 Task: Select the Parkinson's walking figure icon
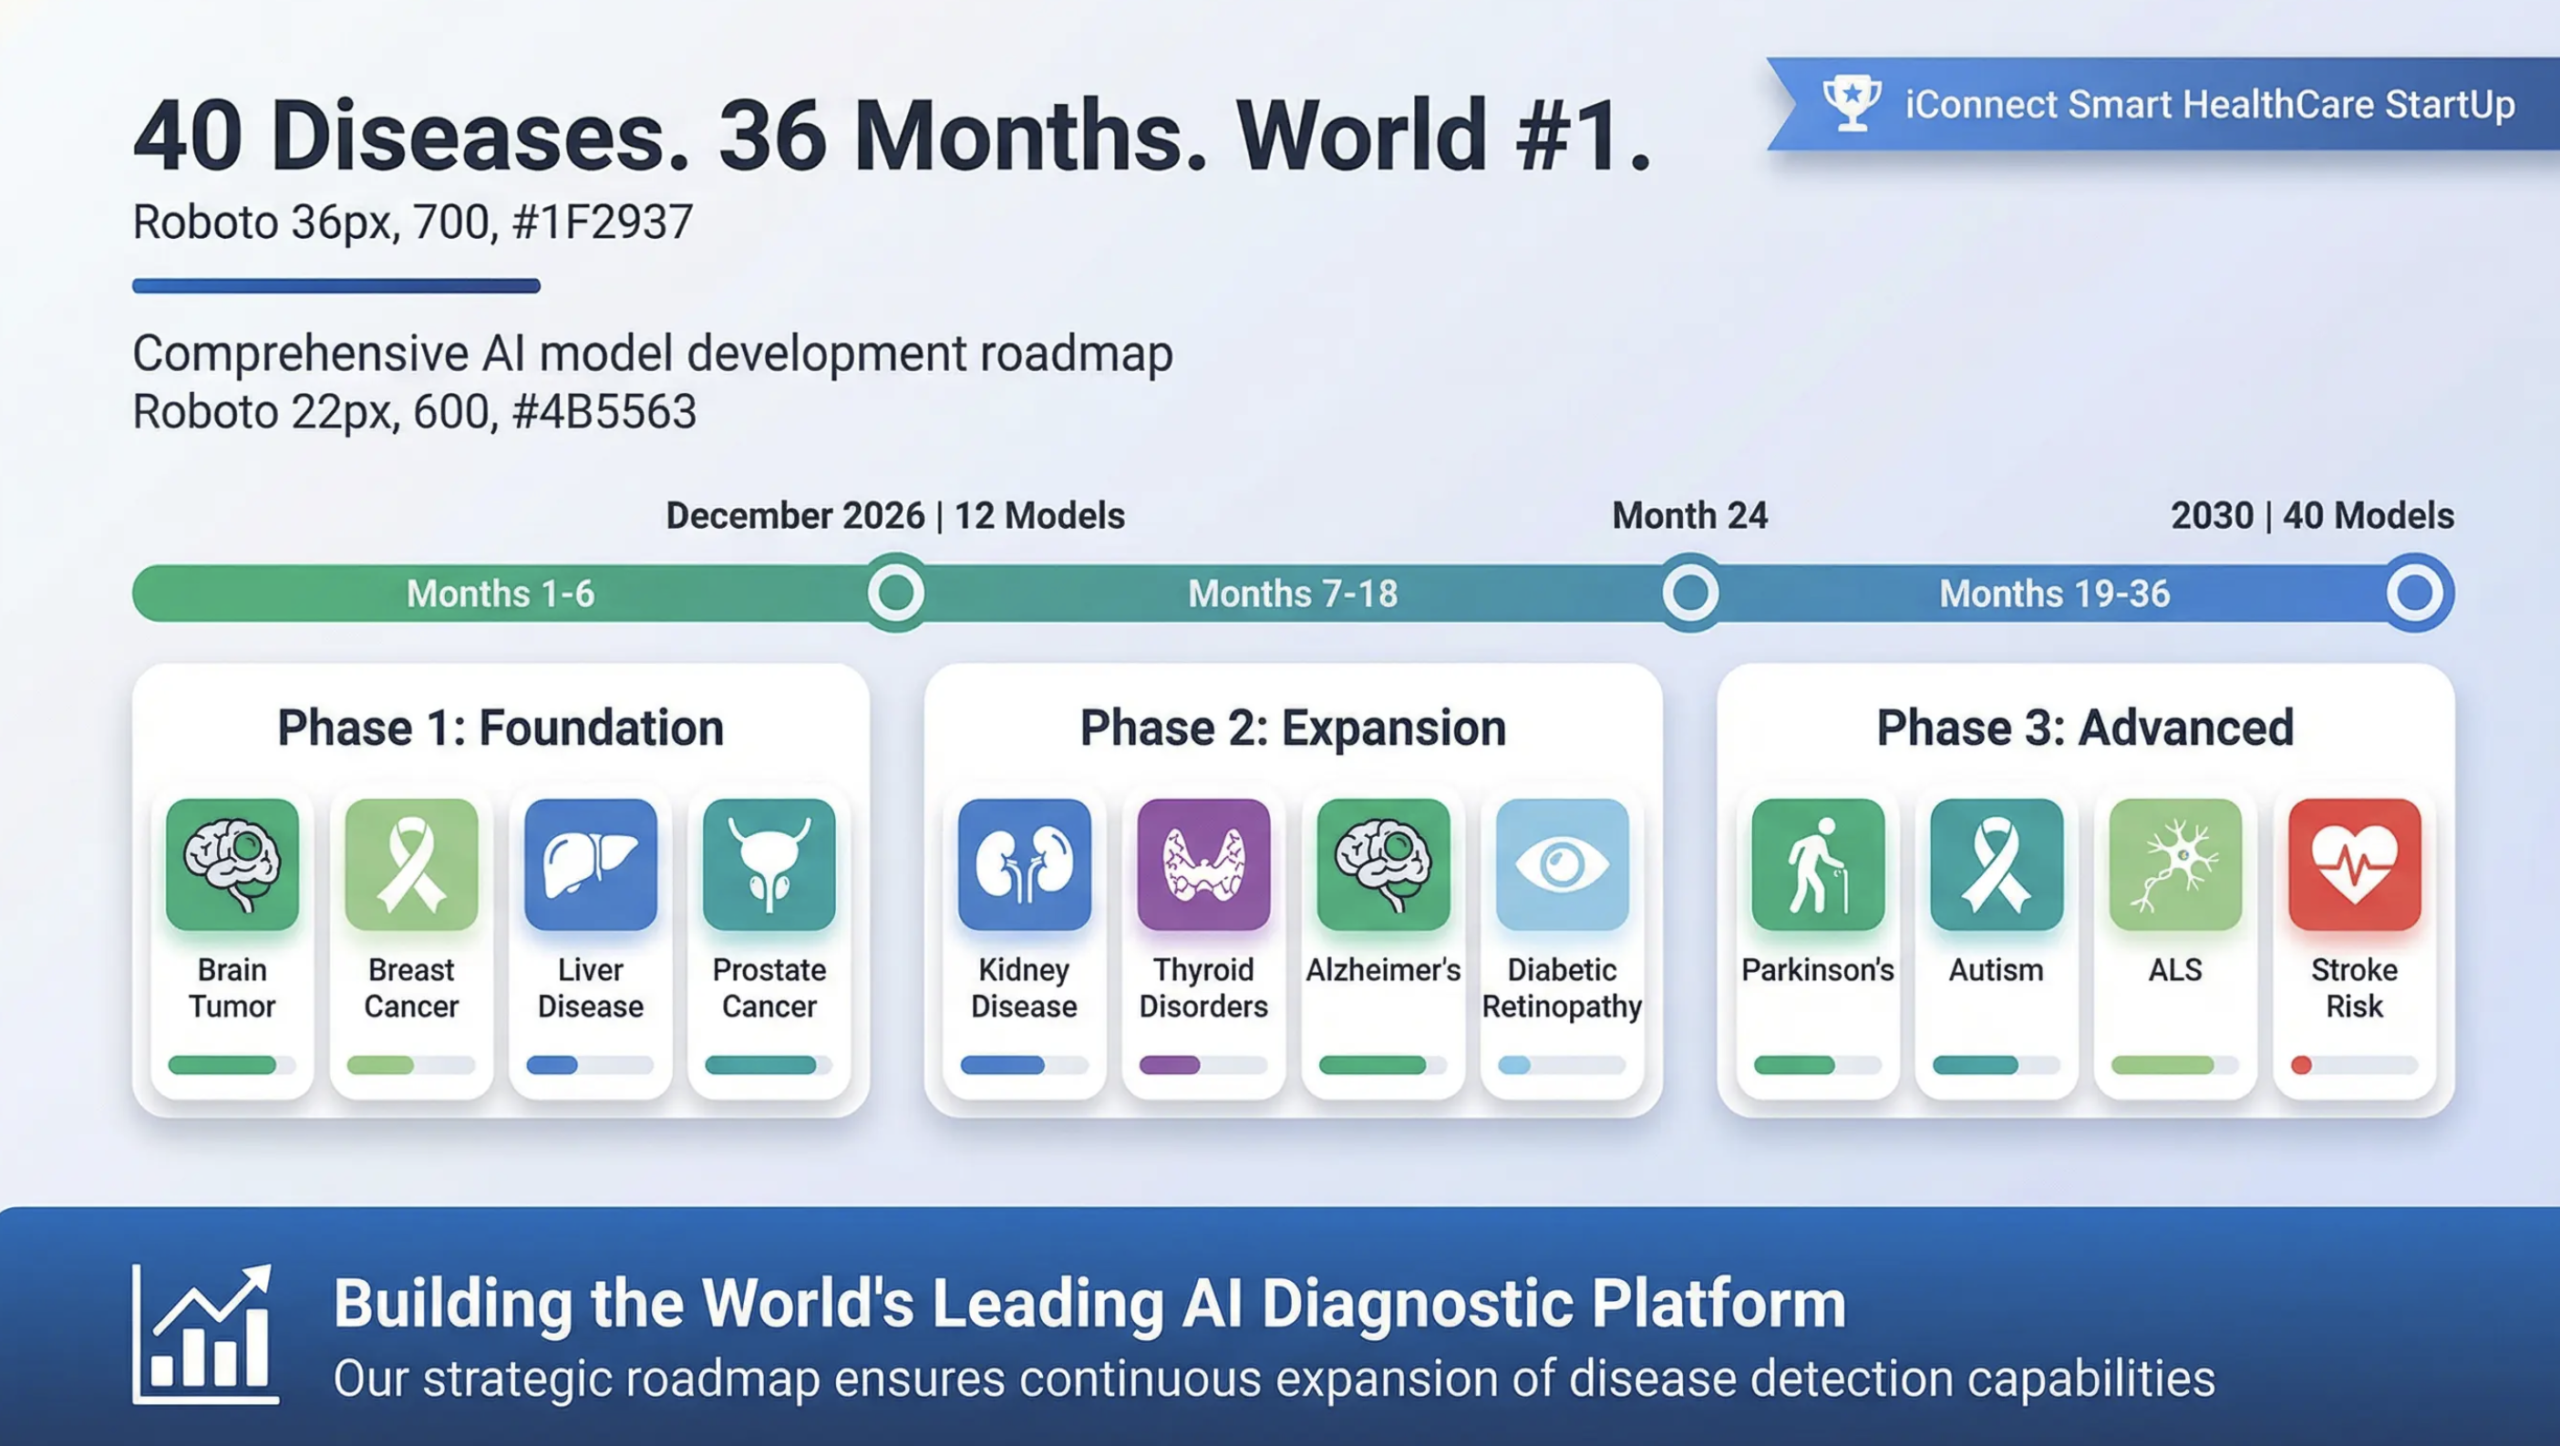pyautogui.click(x=1817, y=864)
